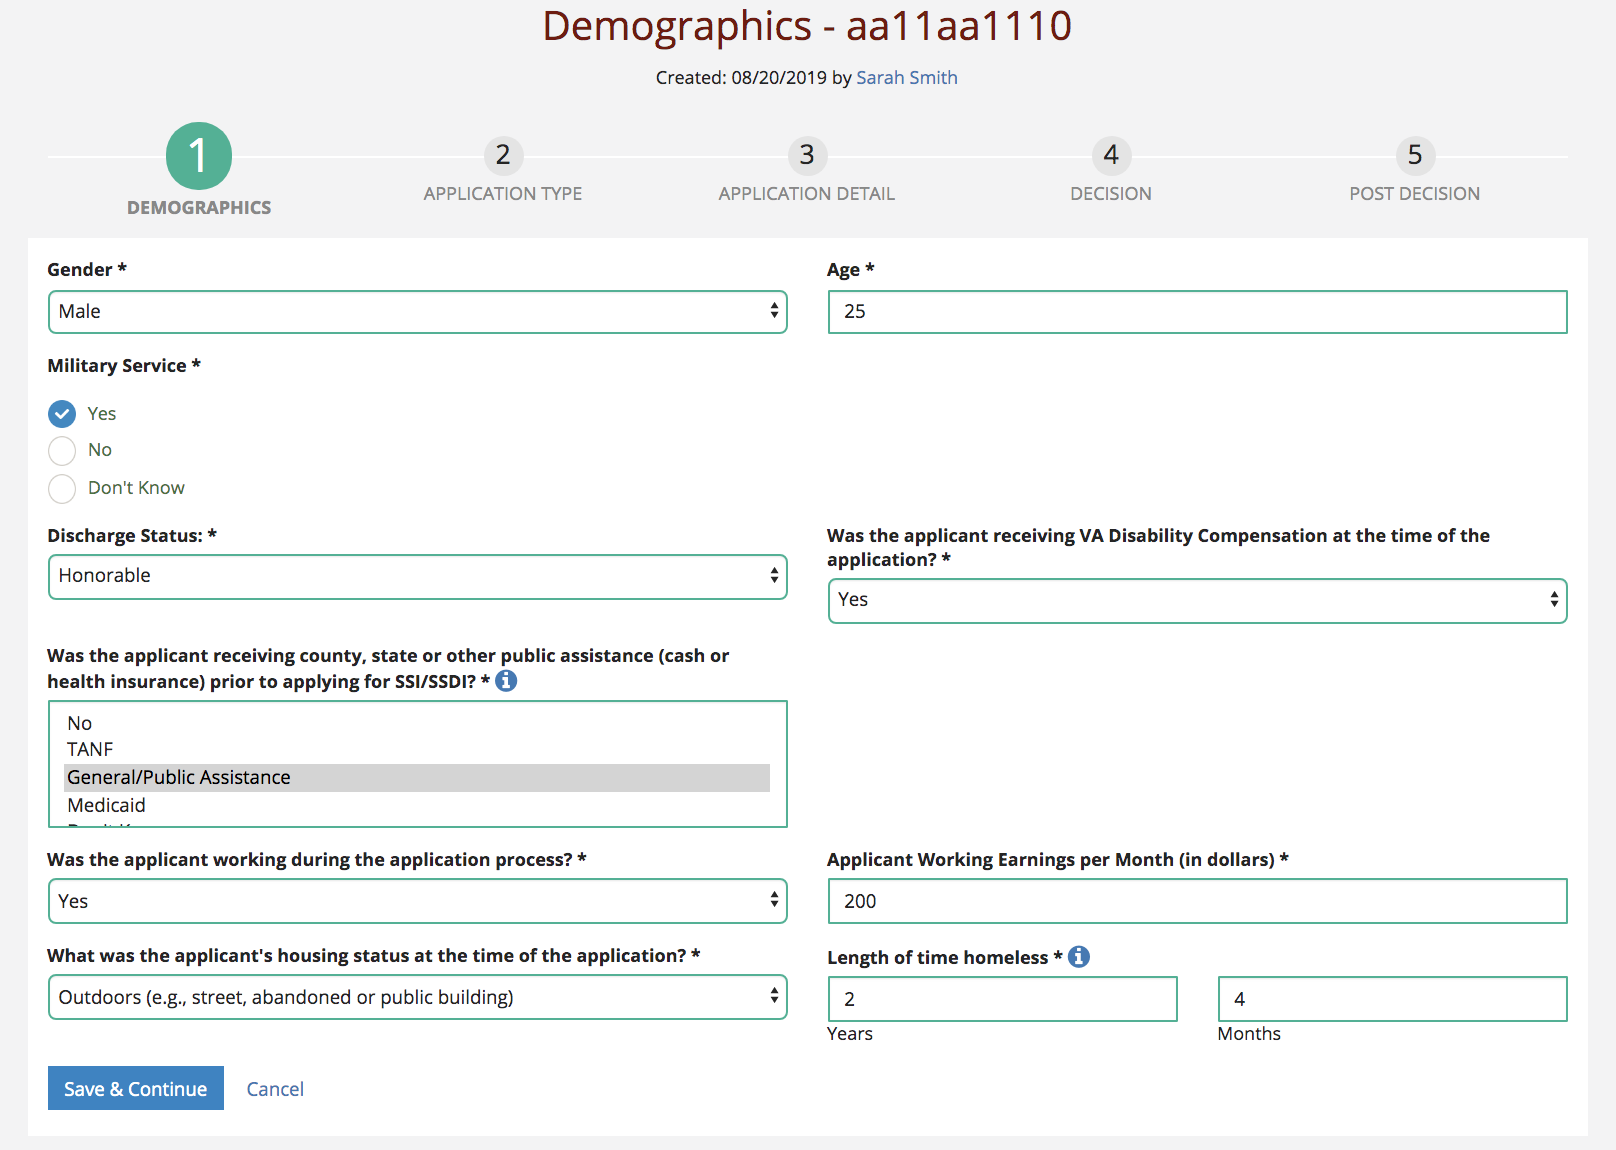Click the homeless Months input field
The width and height of the screenshot is (1616, 1150).
[1392, 999]
